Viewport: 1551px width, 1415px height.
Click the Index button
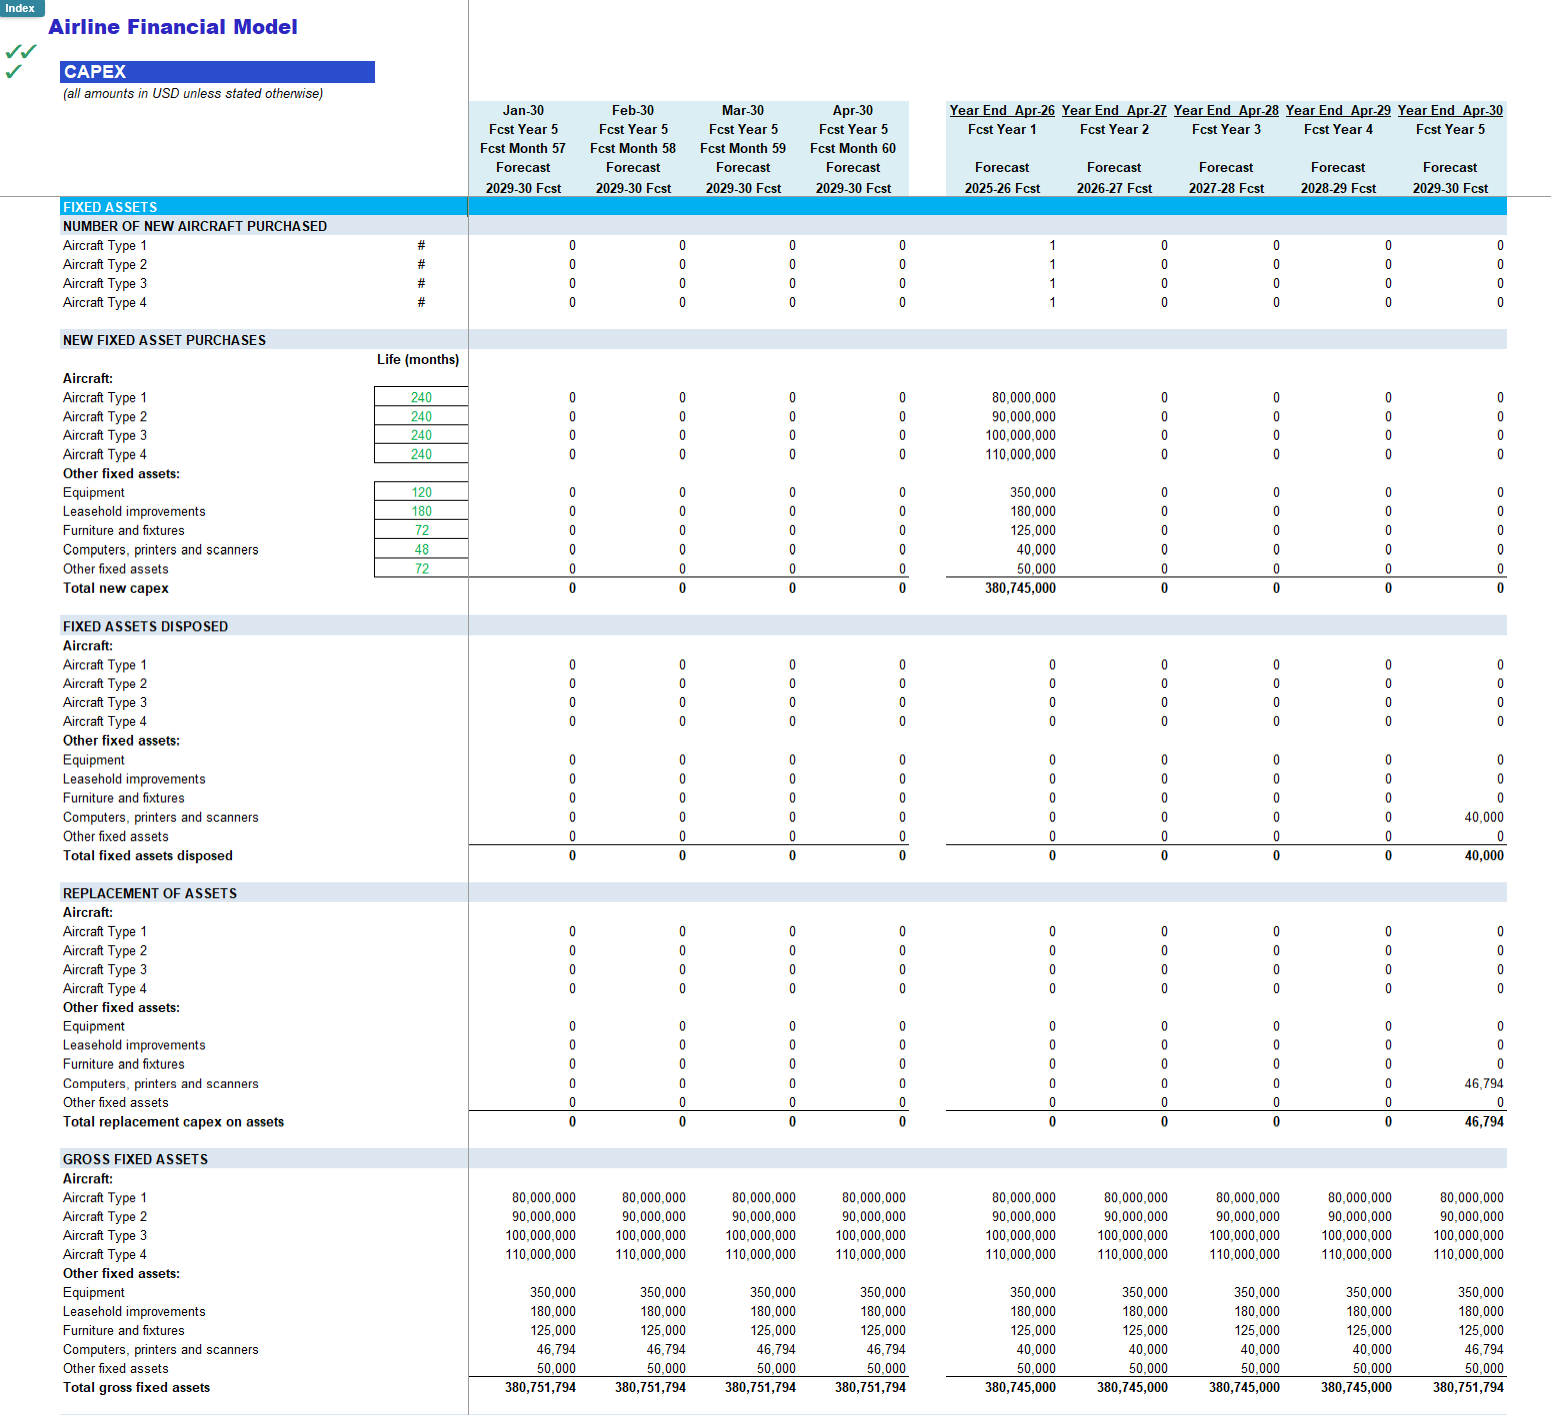click(21, 8)
